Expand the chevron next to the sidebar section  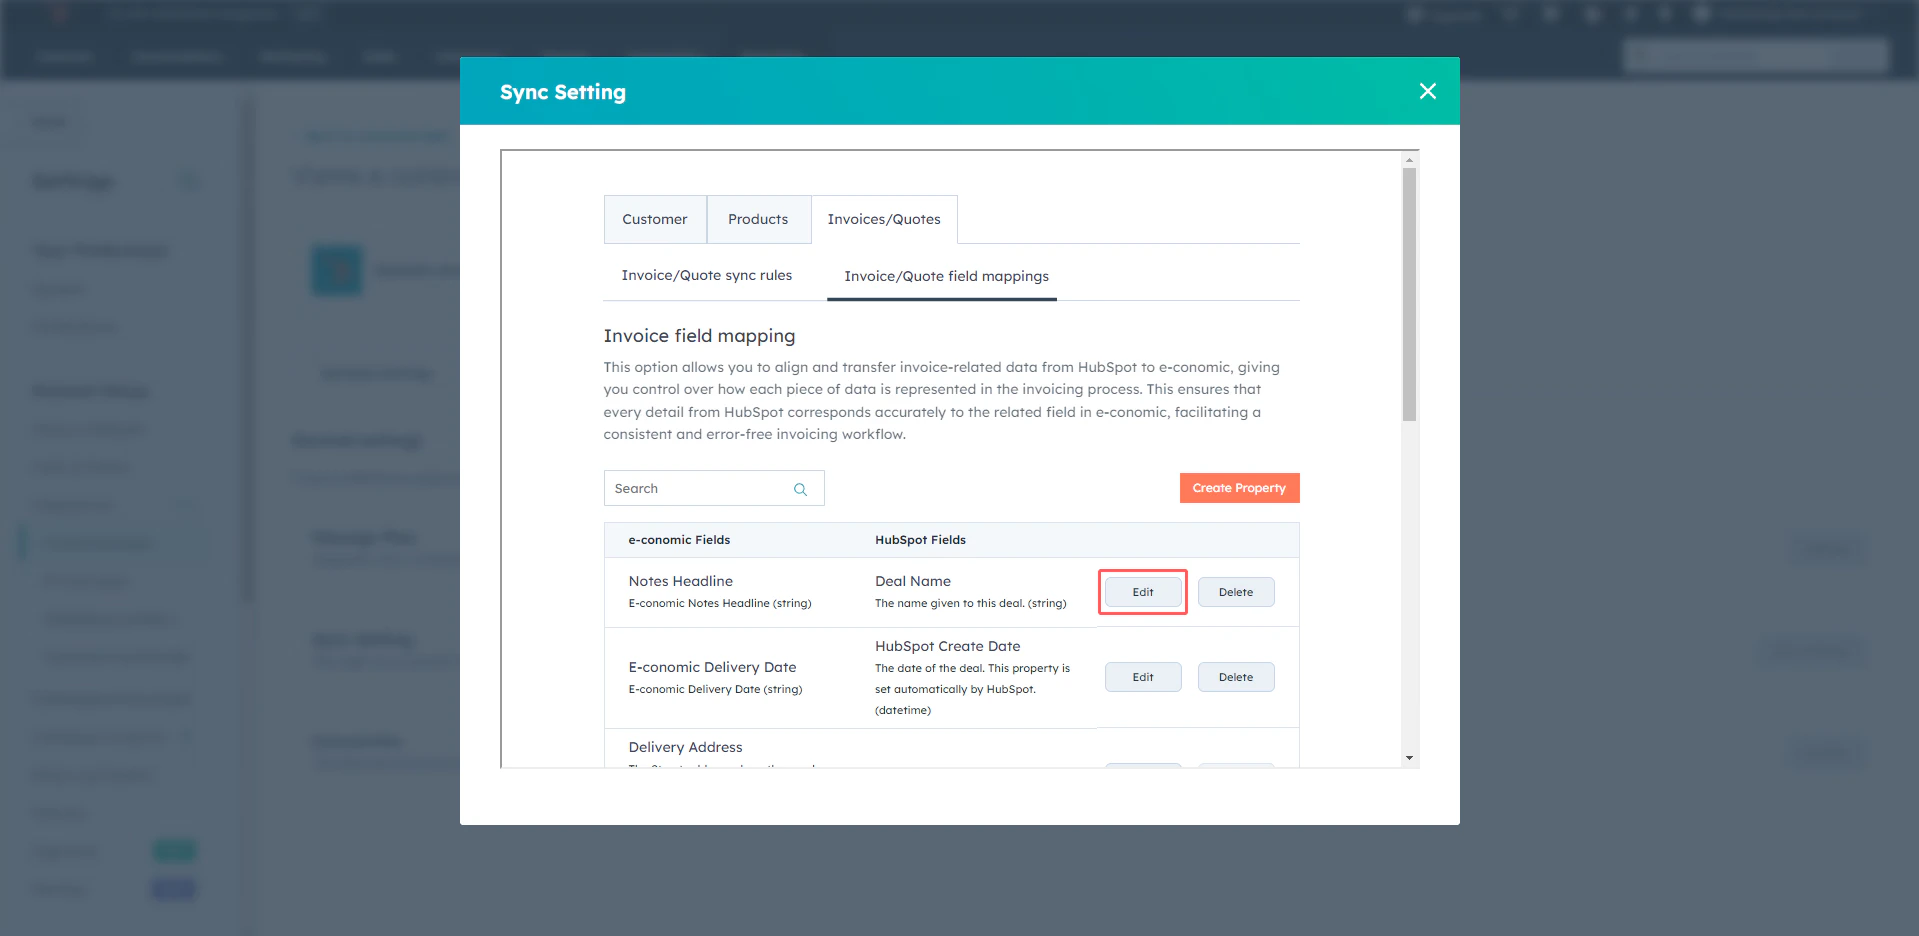(x=186, y=505)
